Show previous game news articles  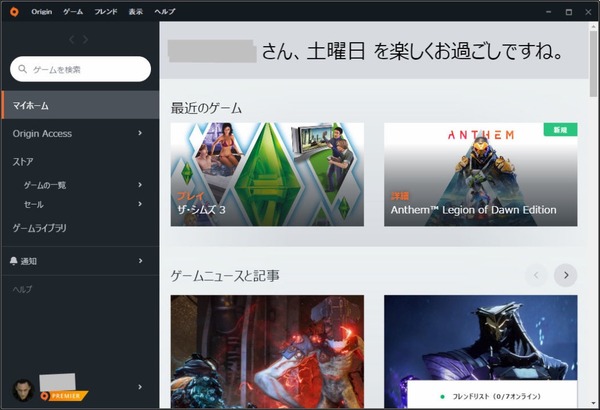pos(536,275)
